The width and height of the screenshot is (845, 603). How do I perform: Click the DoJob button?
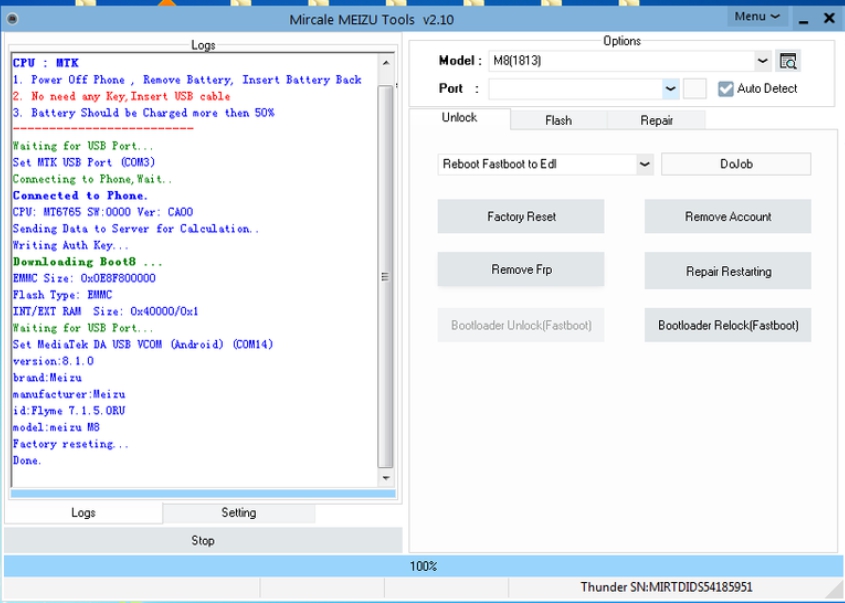click(736, 164)
